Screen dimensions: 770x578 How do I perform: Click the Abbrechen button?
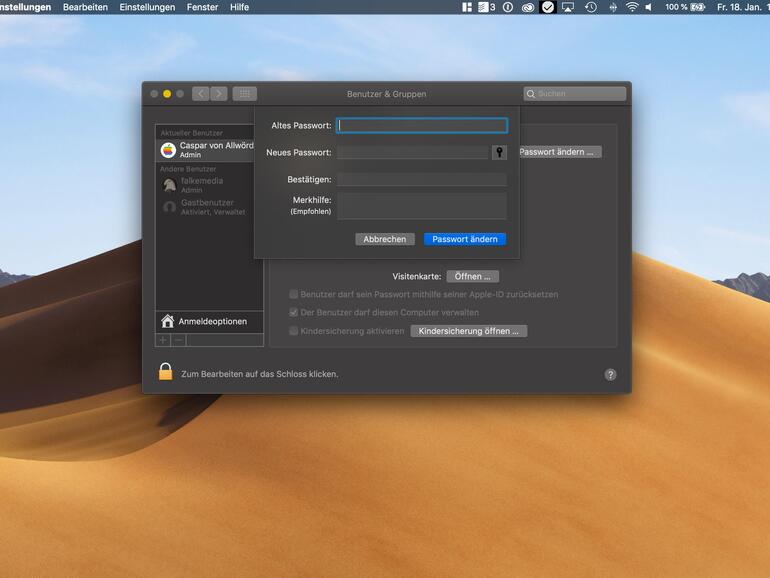pyautogui.click(x=384, y=239)
